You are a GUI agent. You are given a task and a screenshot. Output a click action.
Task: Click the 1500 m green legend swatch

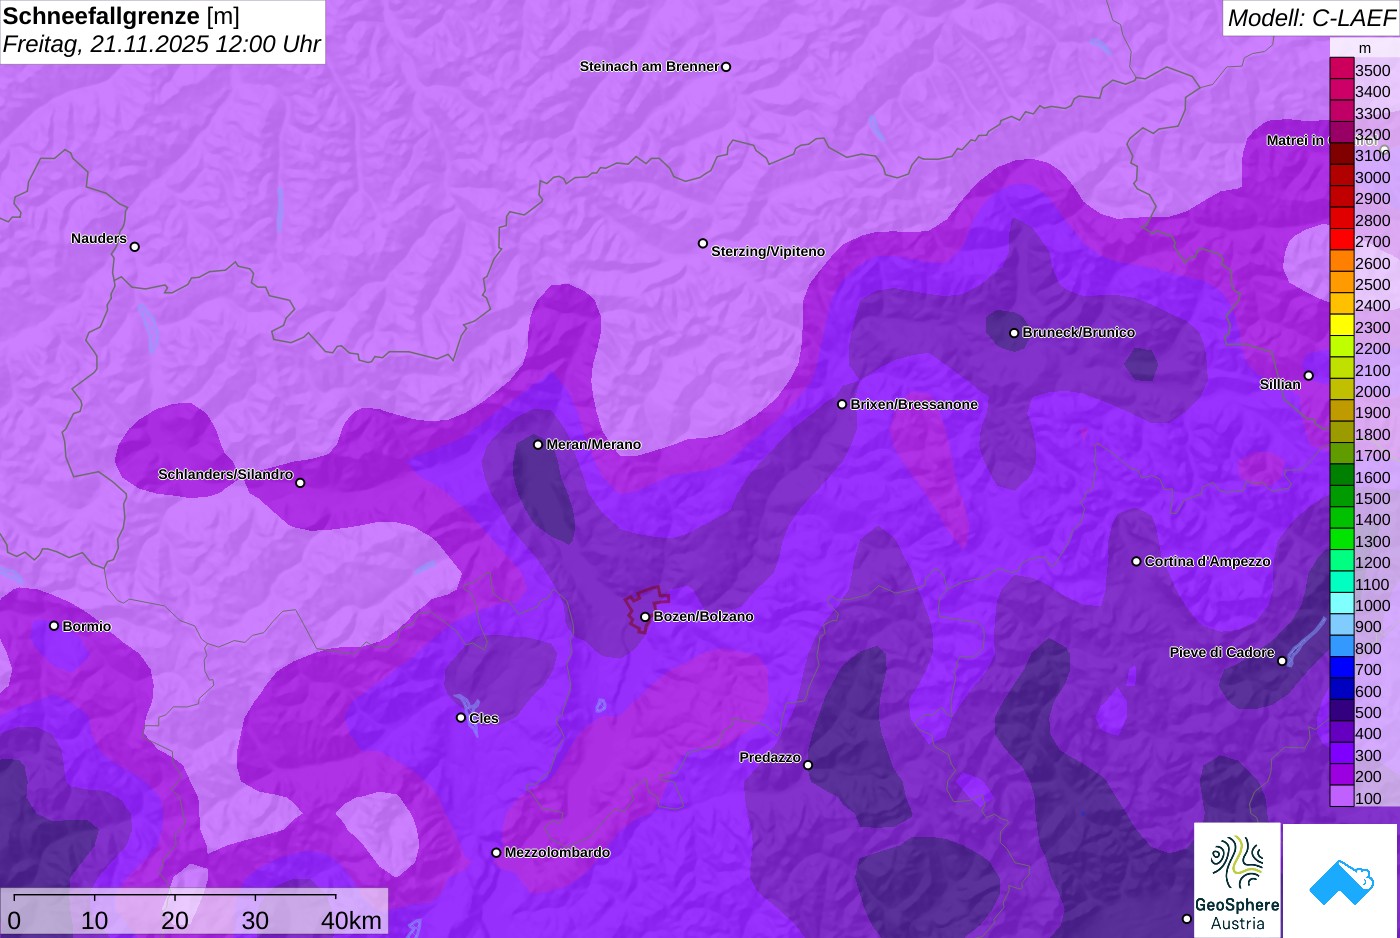point(1341,497)
